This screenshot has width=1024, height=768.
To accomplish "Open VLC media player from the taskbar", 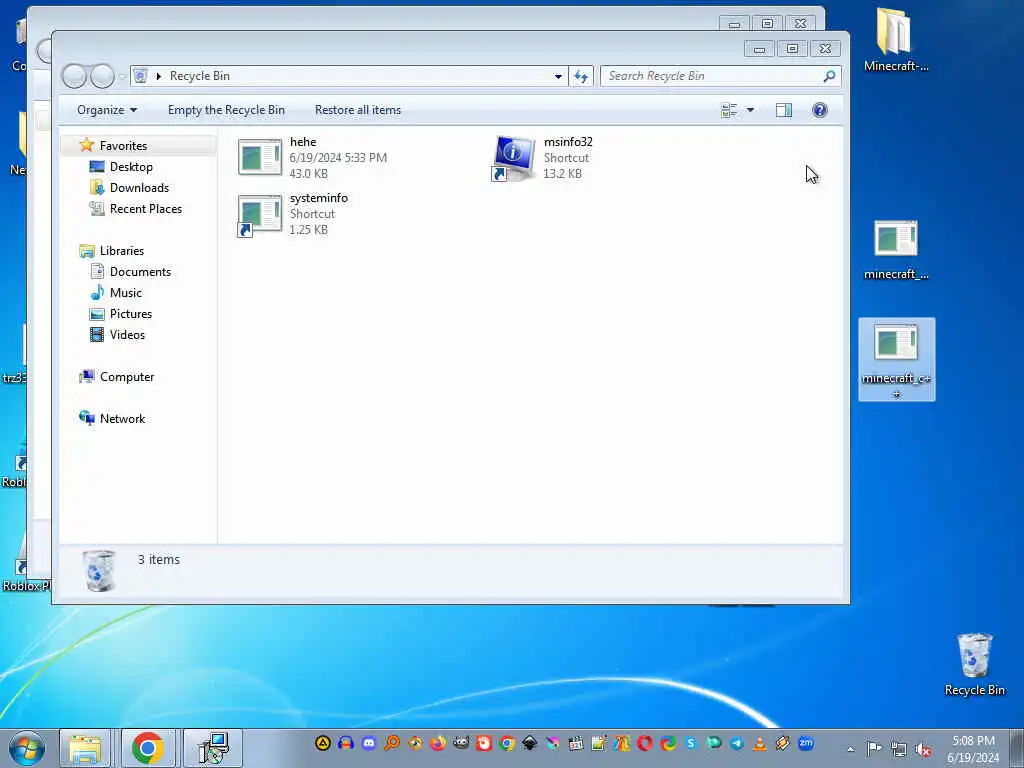I will coord(760,743).
